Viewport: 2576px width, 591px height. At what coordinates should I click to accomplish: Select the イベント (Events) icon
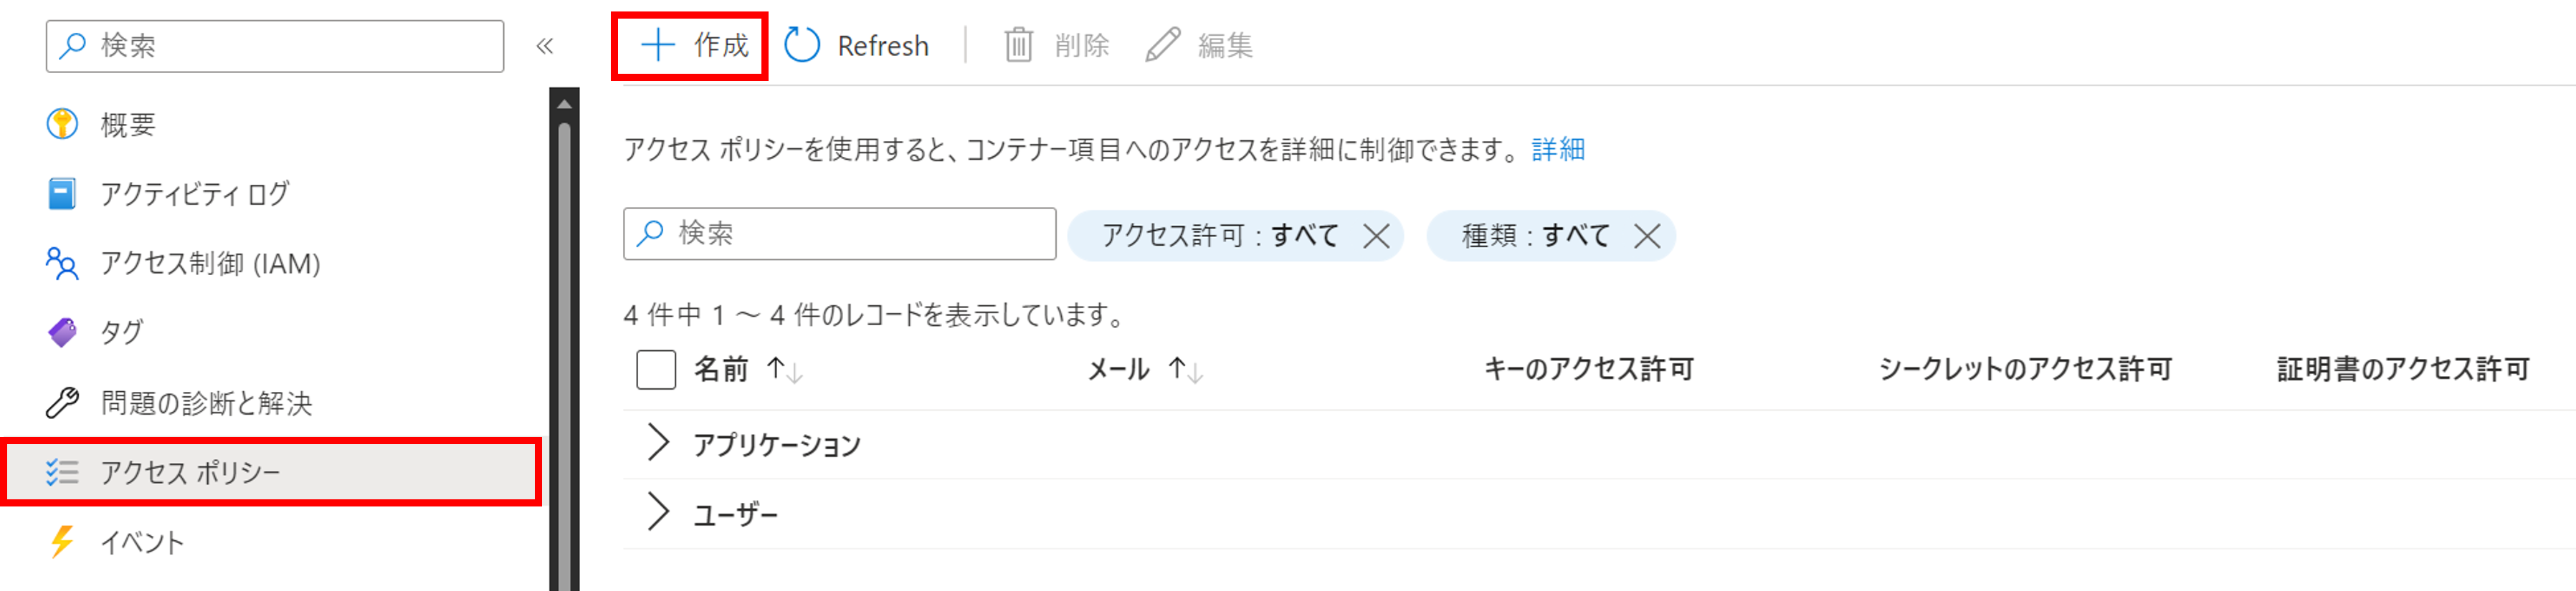tap(61, 543)
